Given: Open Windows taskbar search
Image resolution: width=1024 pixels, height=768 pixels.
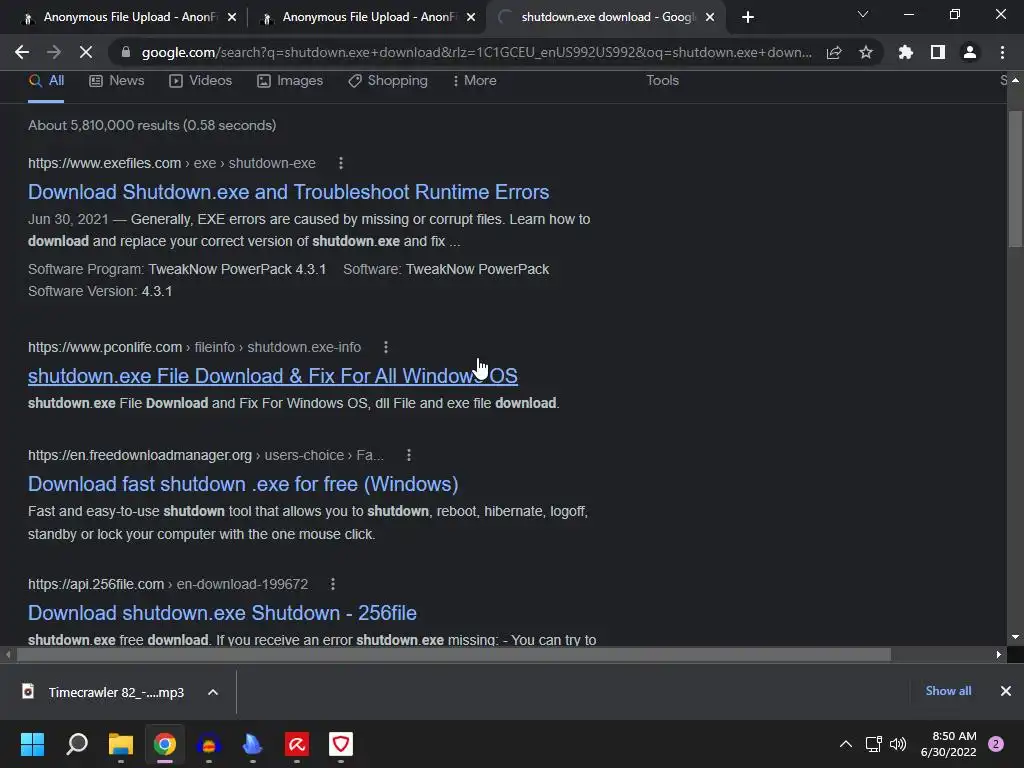Looking at the screenshot, I should [77, 744].
